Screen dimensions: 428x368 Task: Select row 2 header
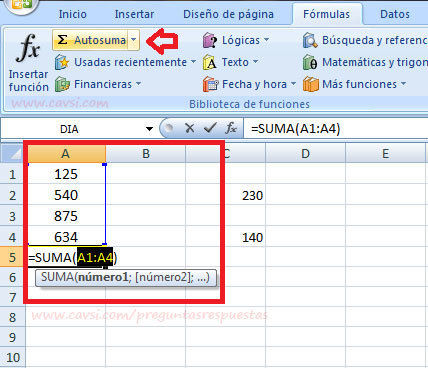pos(13,195)
